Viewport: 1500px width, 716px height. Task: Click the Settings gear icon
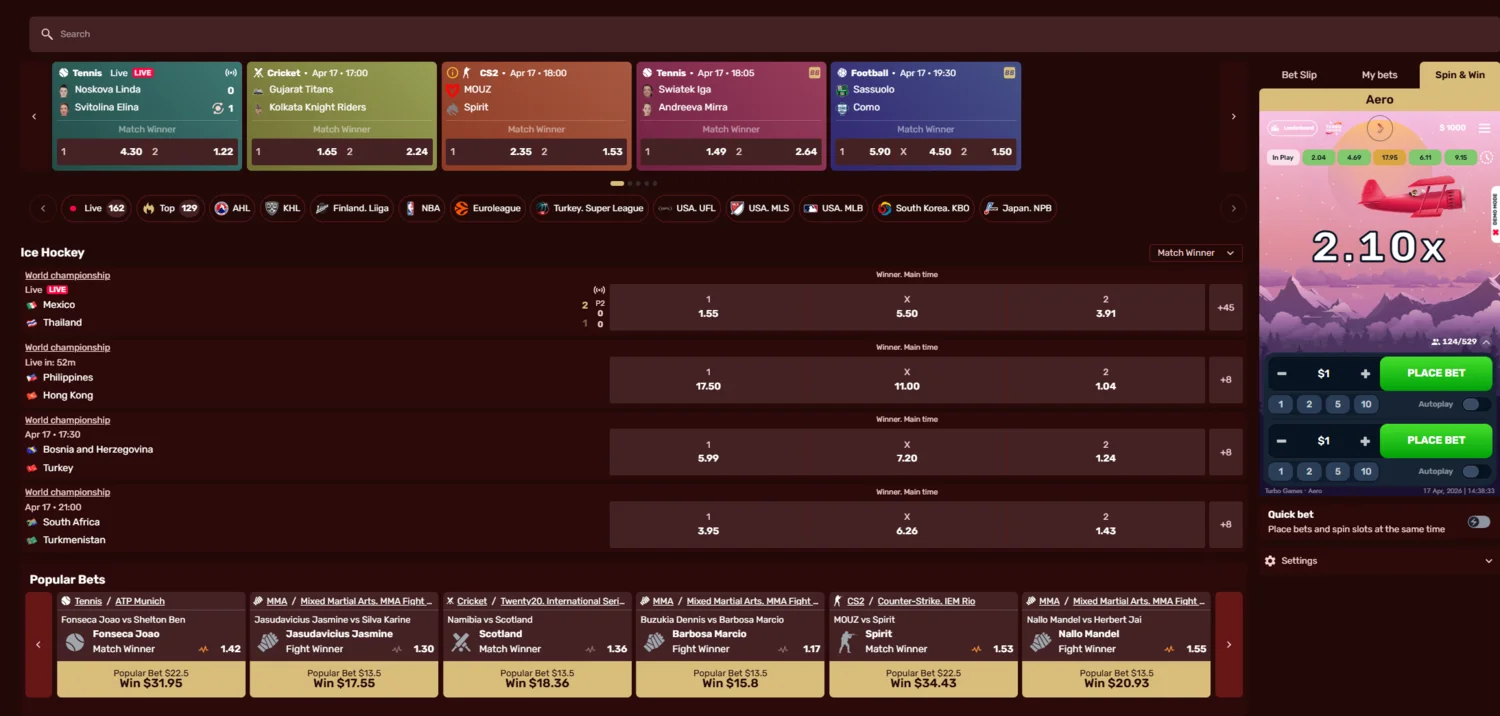(x=1270, y=561)
